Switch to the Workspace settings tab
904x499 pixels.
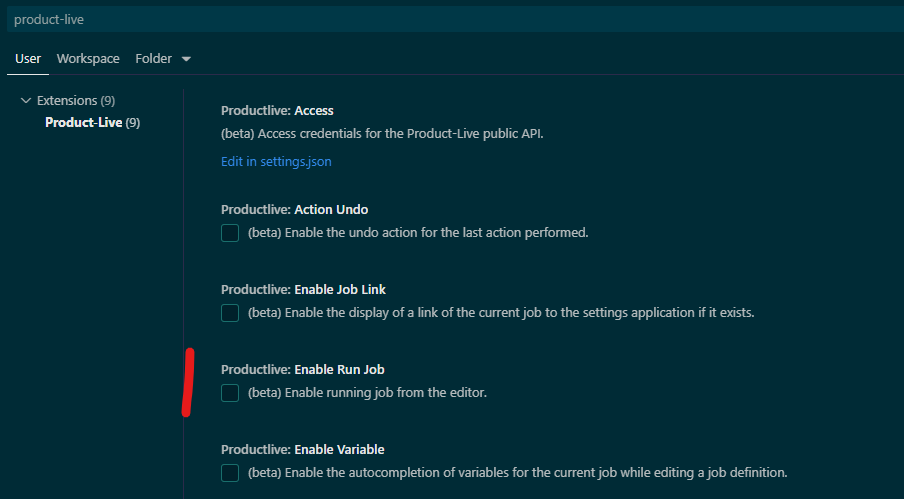point(88,59)
